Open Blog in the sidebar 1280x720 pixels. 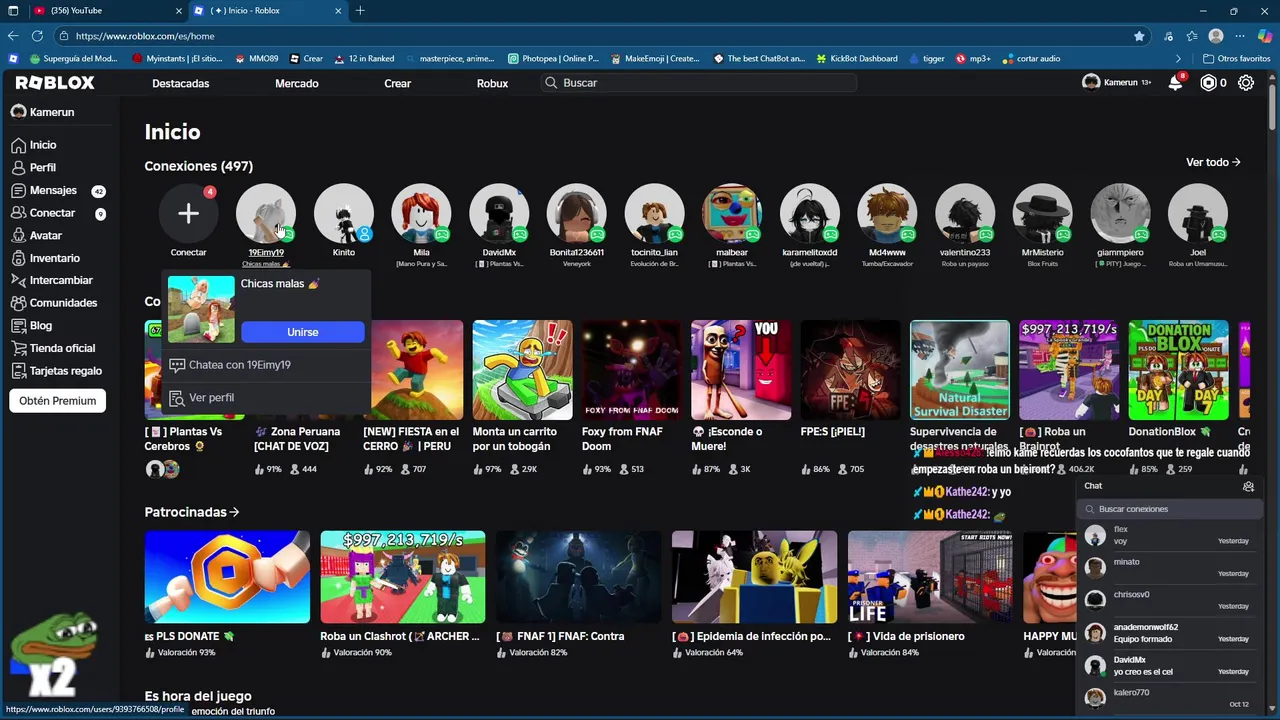[x=40, y=326]
